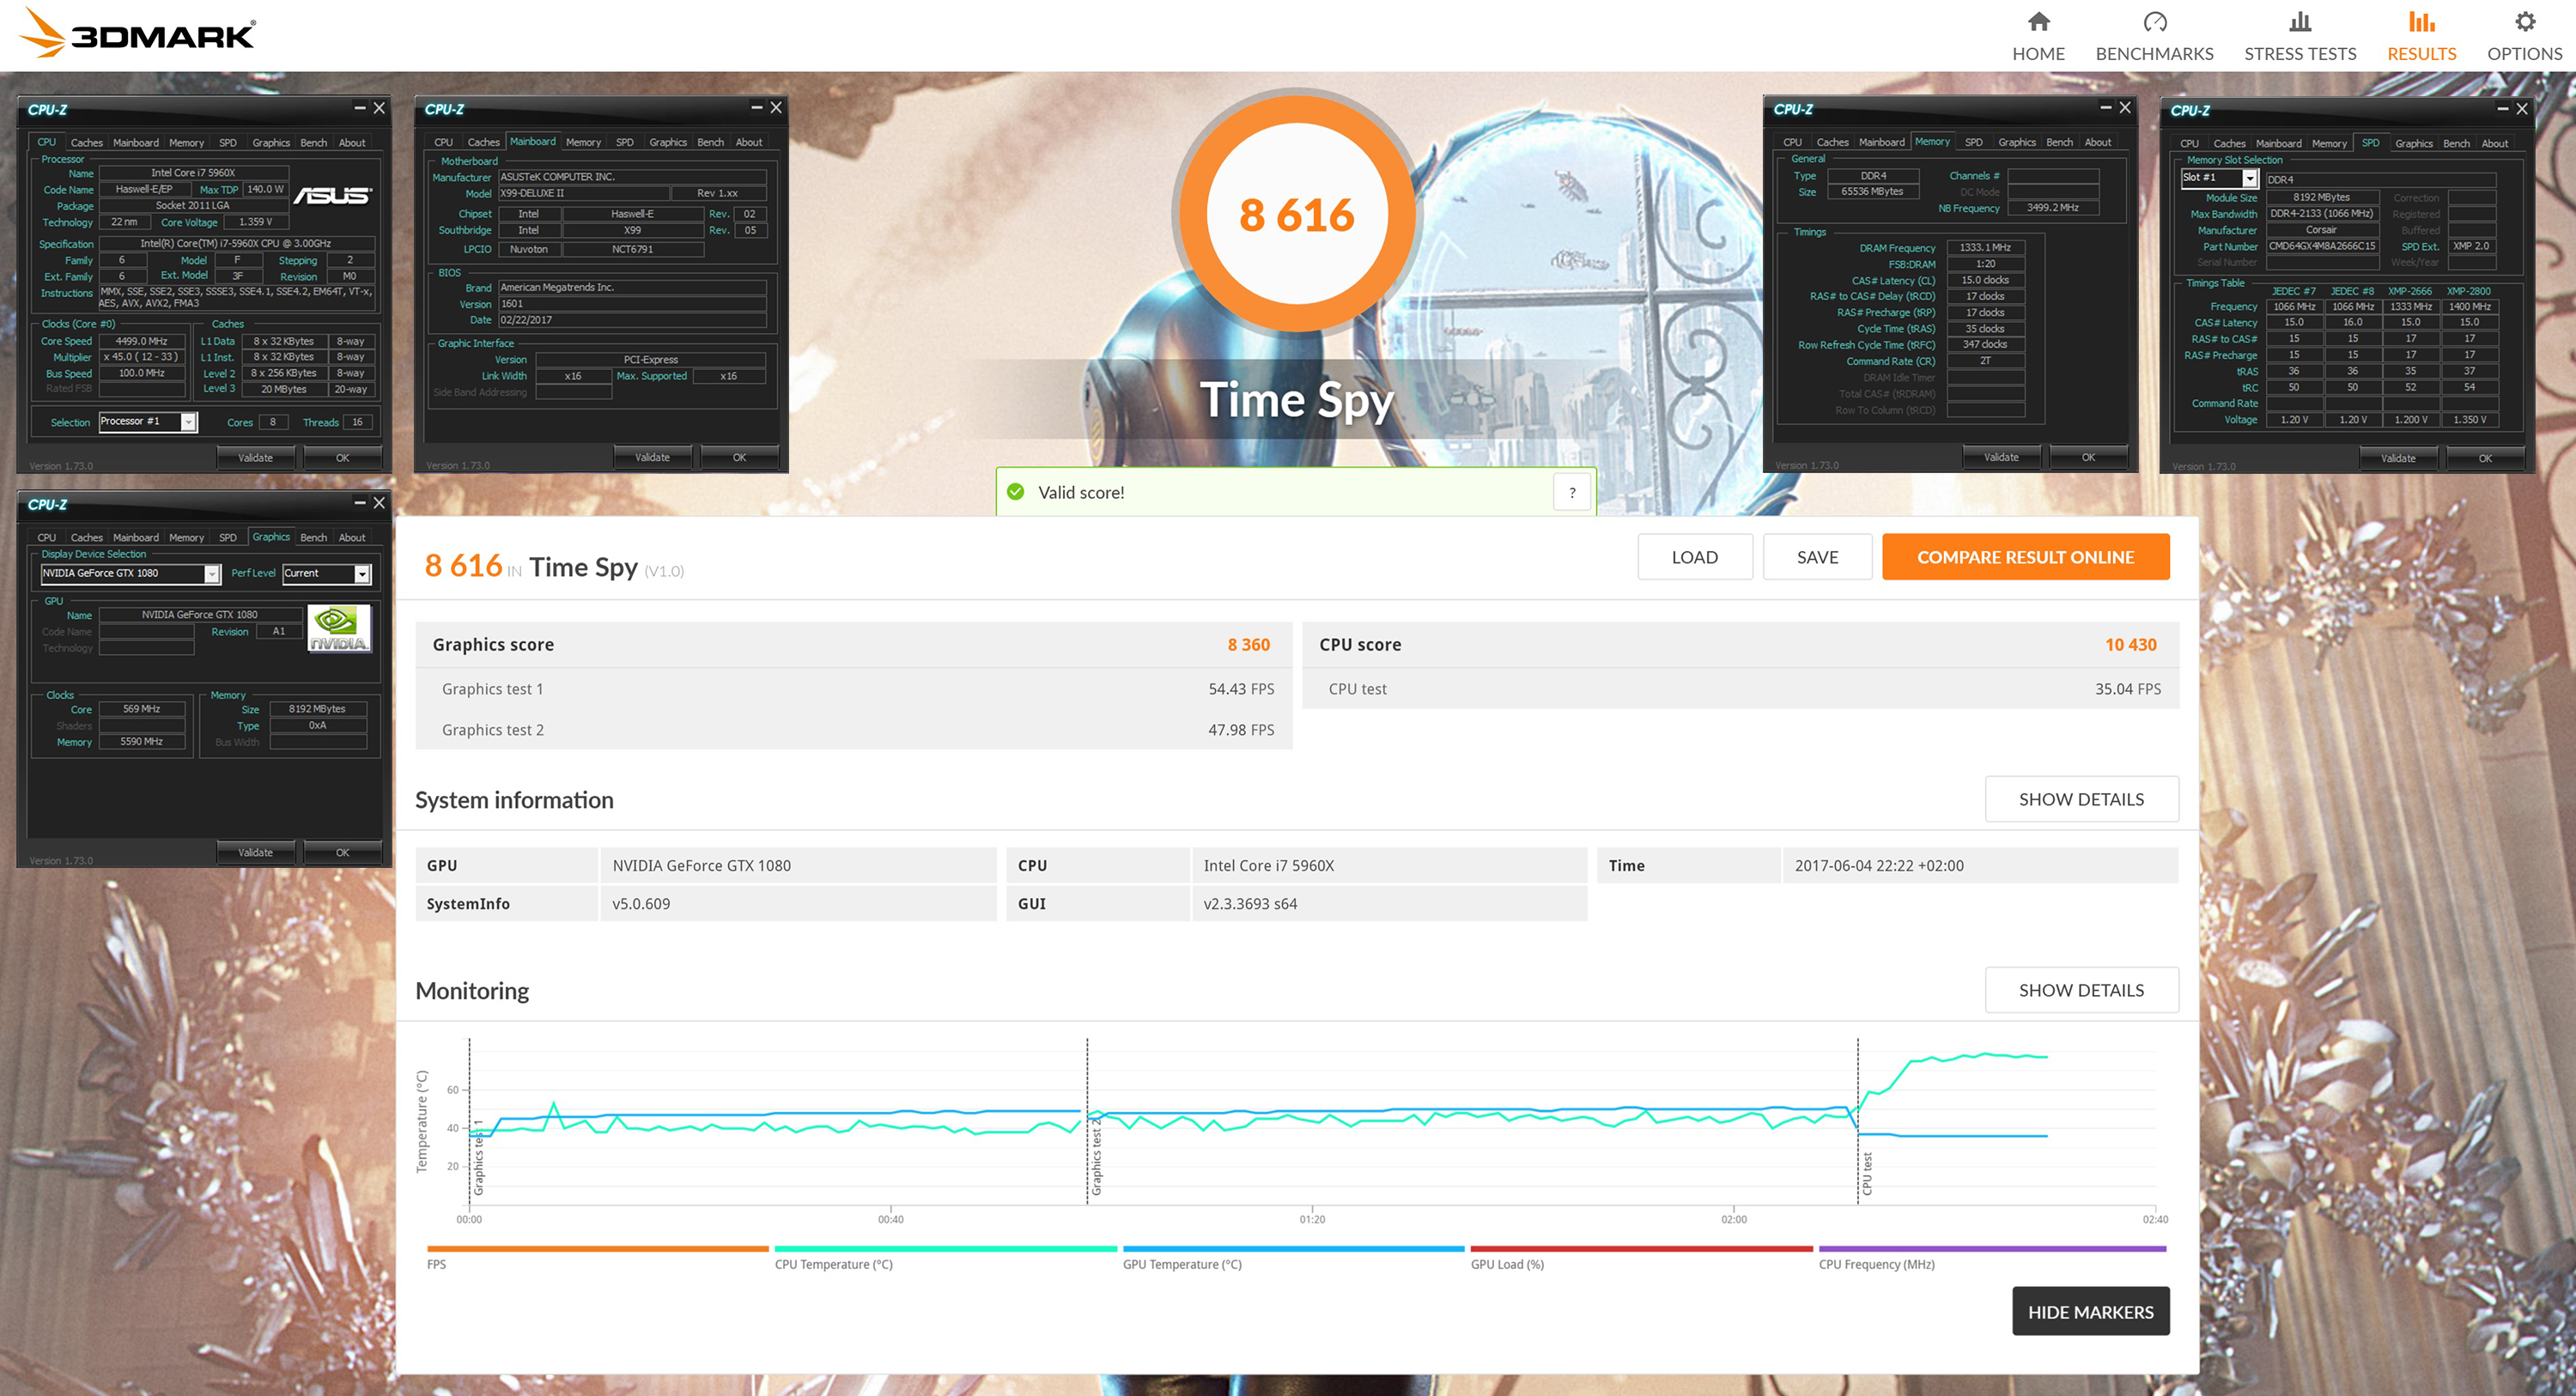Click the SystemInfo version v5.0.609

pyautogui.click(x=641, y=904)
